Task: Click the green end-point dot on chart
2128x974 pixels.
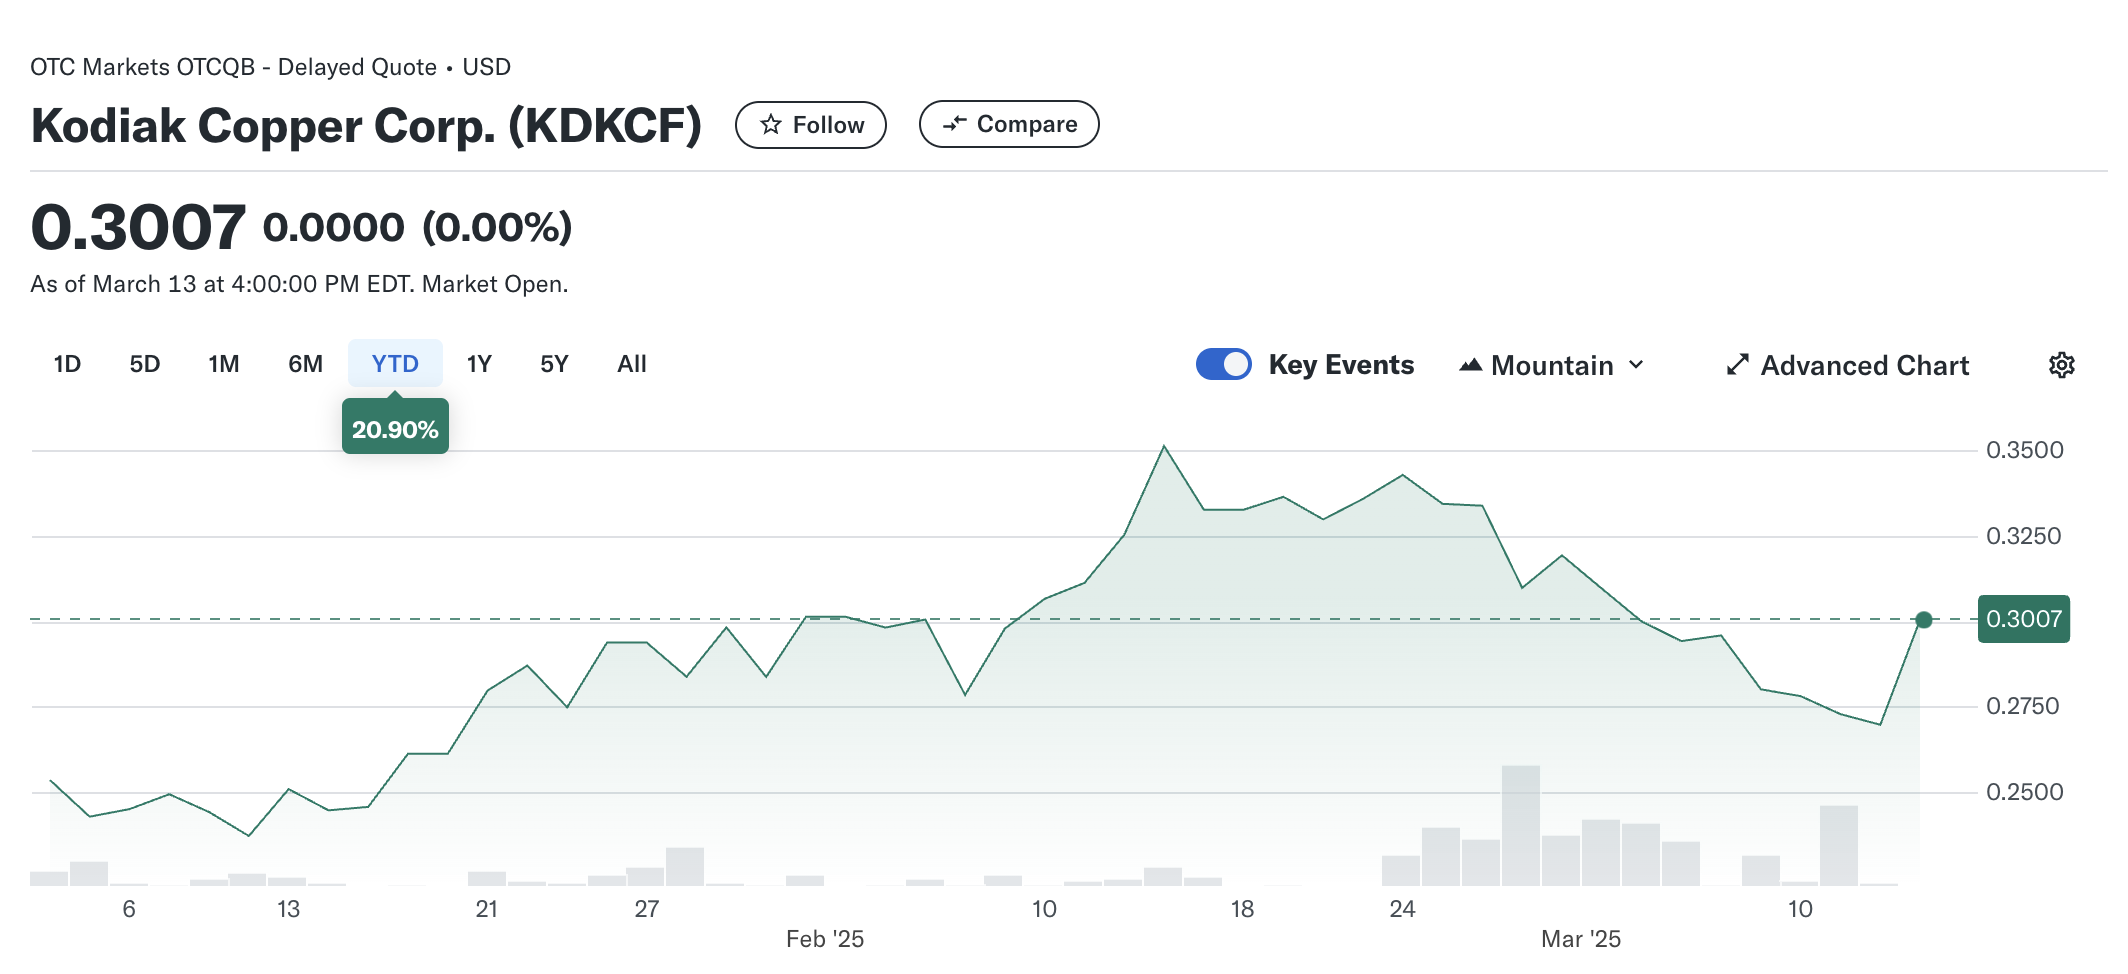Action: [x=1923, y=620]
